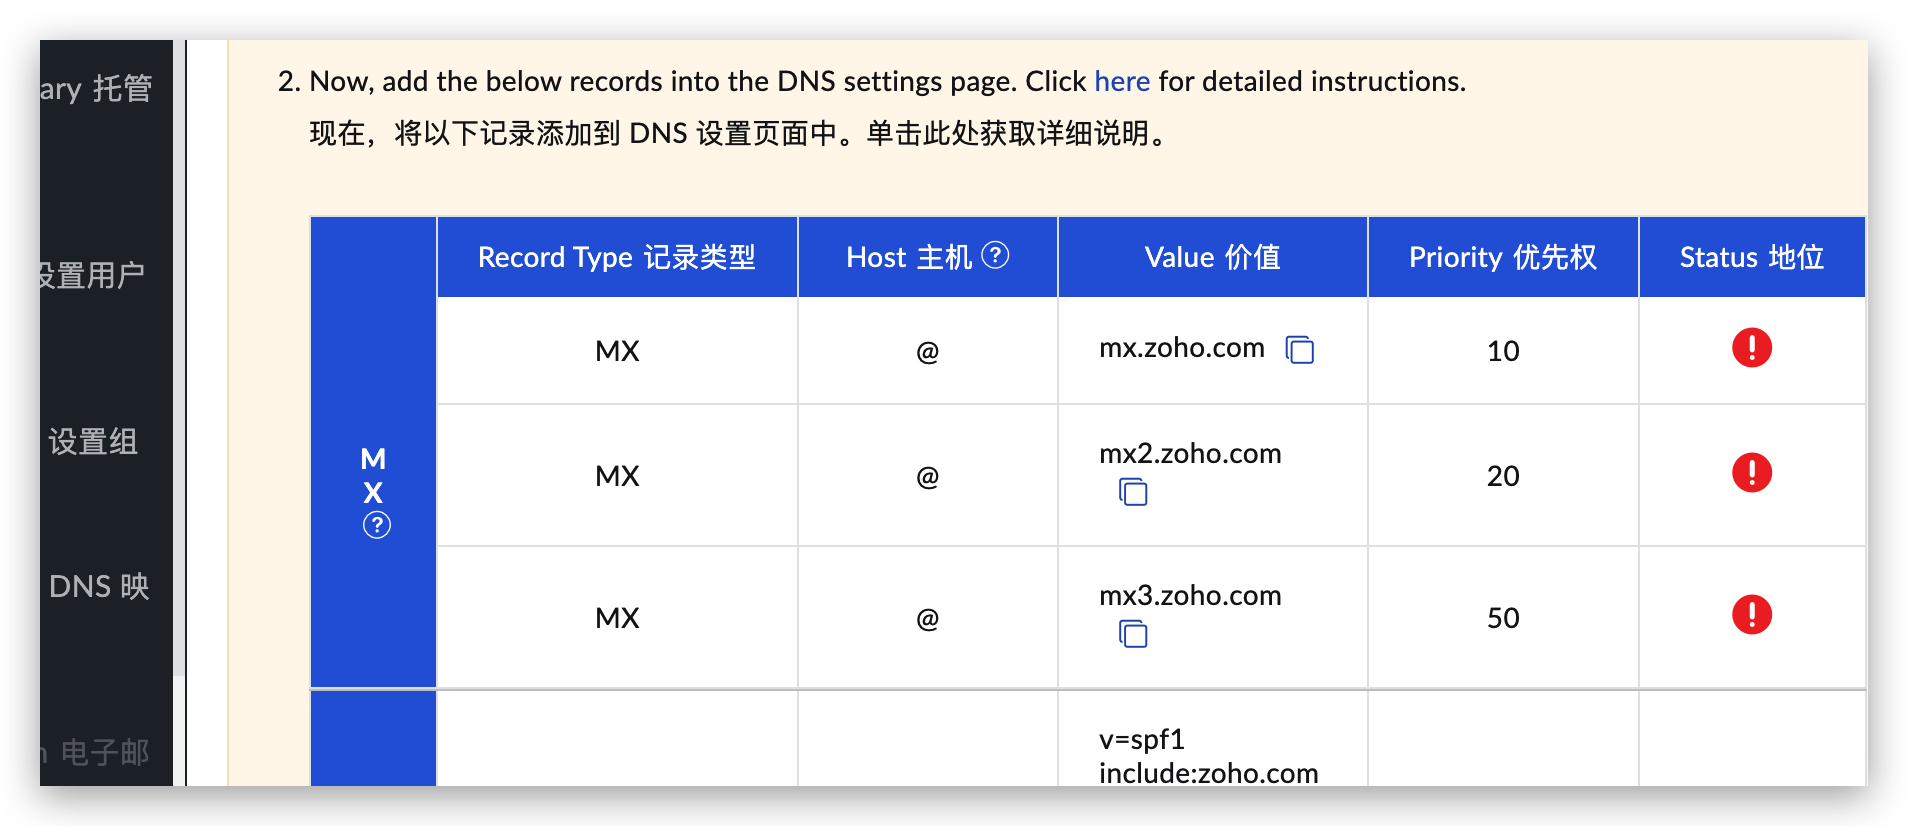Image resolution: width=1908 pixels, height=826 pixels.
Task: Click the Status 地位 column header
Action: tap(1752, 257)
